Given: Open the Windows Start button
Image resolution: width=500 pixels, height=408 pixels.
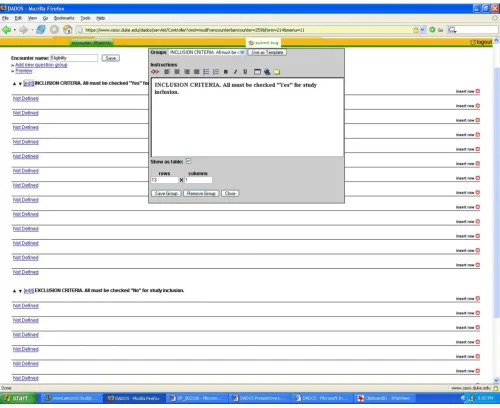Looking at the screenshot, I should (18, 398).
